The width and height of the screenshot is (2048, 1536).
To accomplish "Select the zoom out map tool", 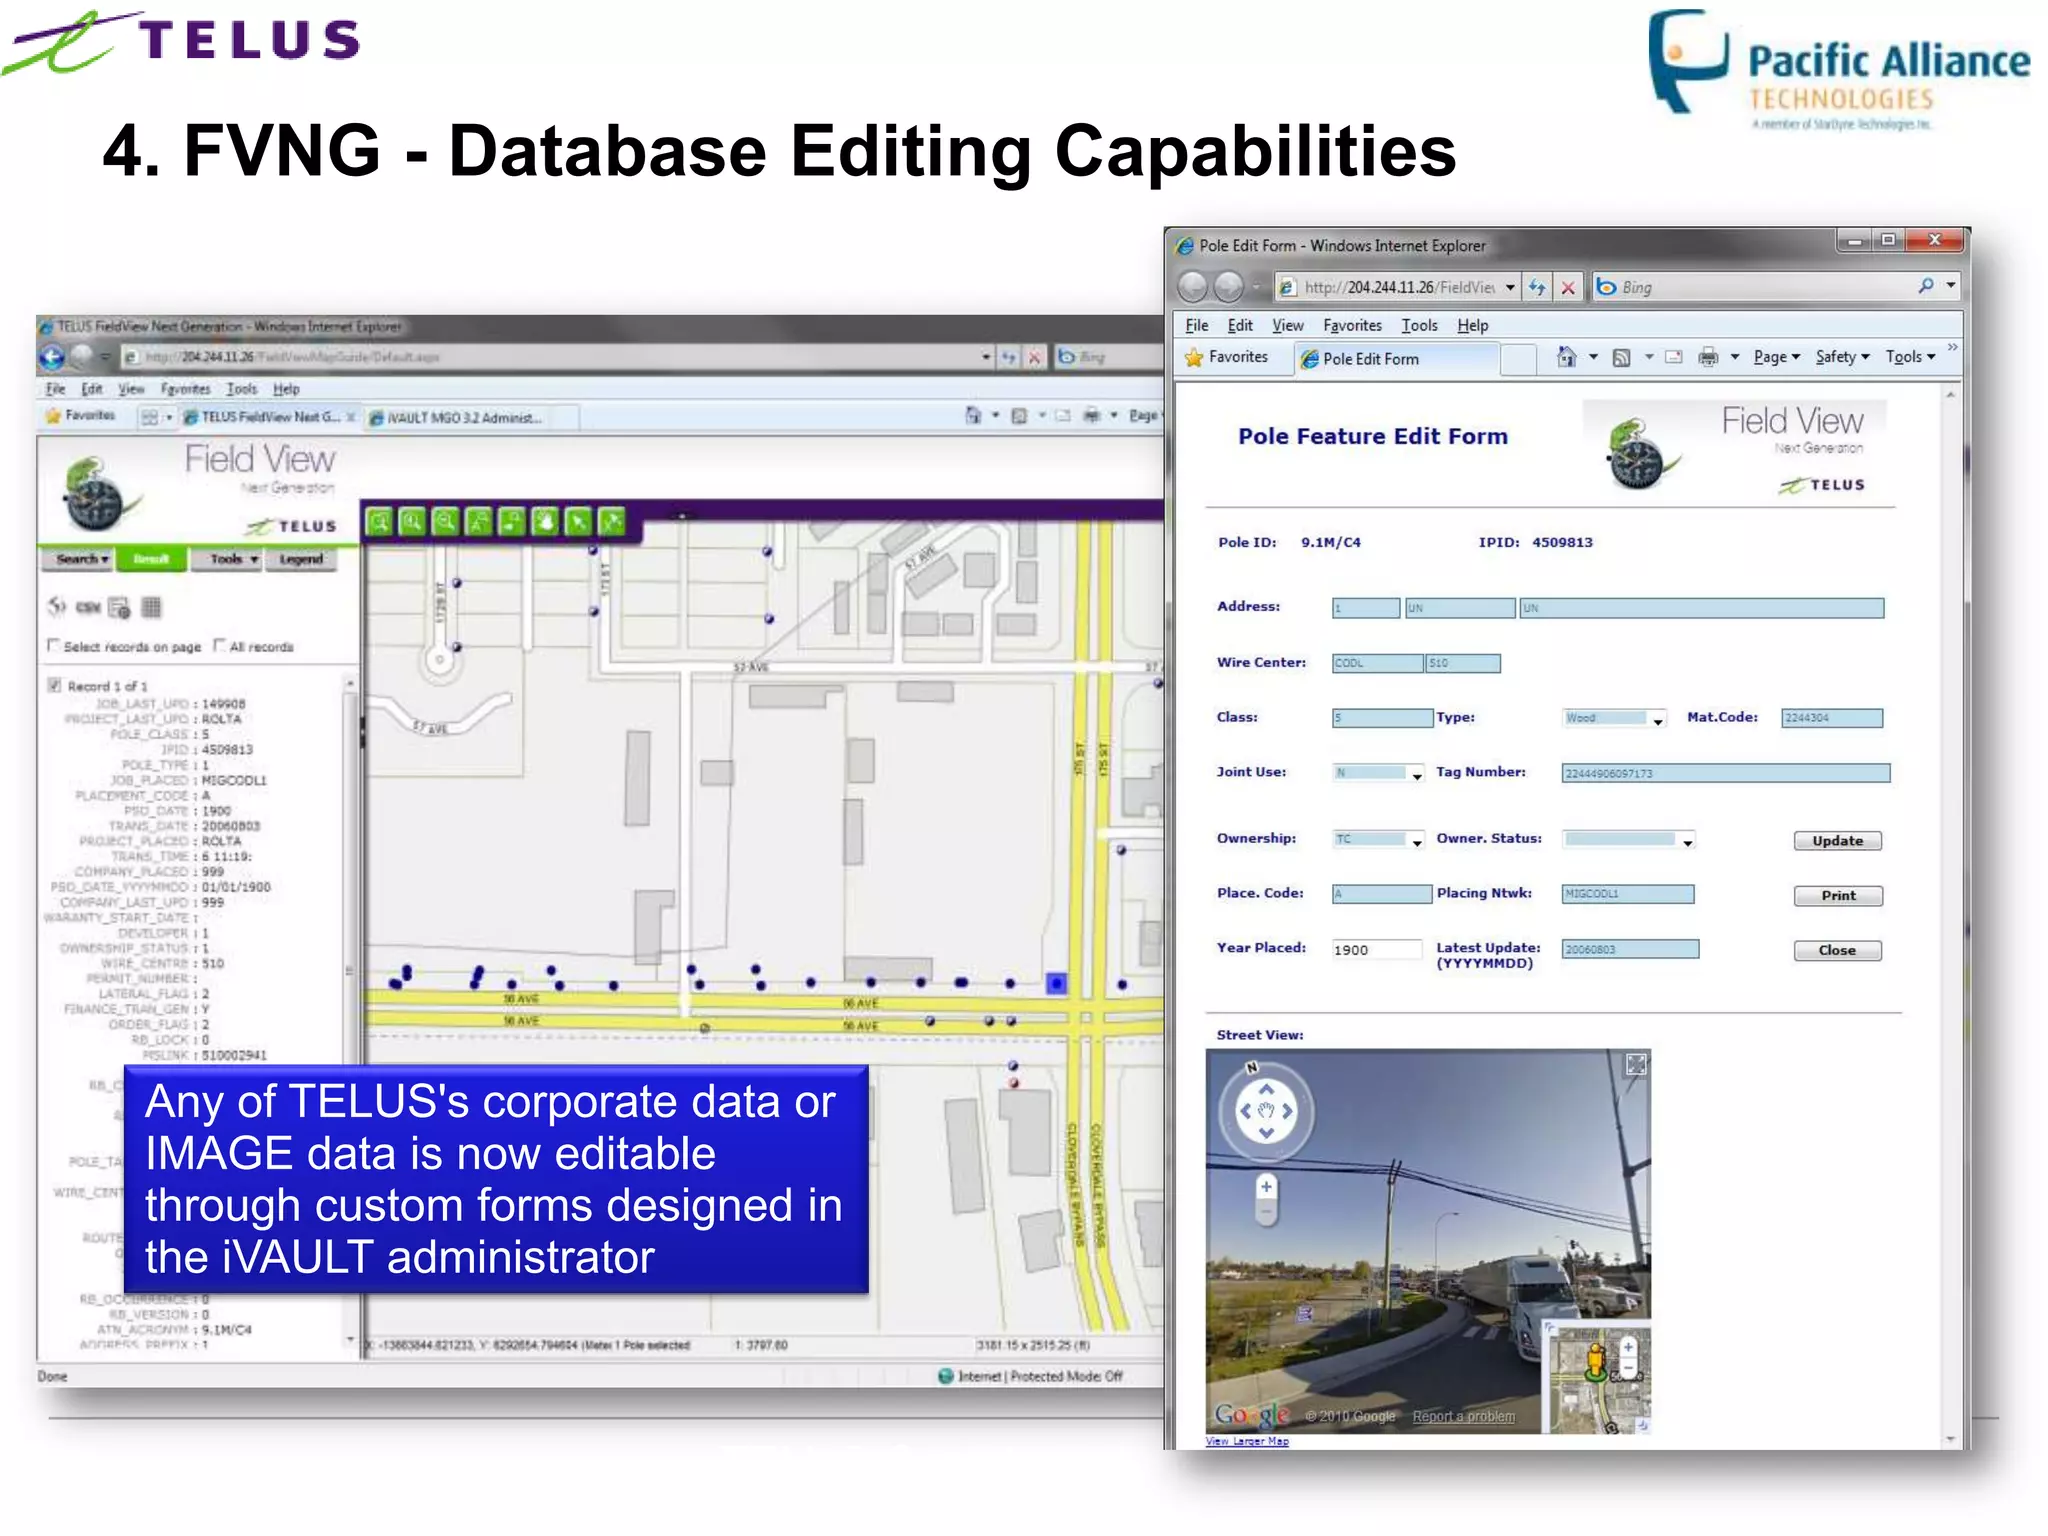I will [x=446, y=521].
